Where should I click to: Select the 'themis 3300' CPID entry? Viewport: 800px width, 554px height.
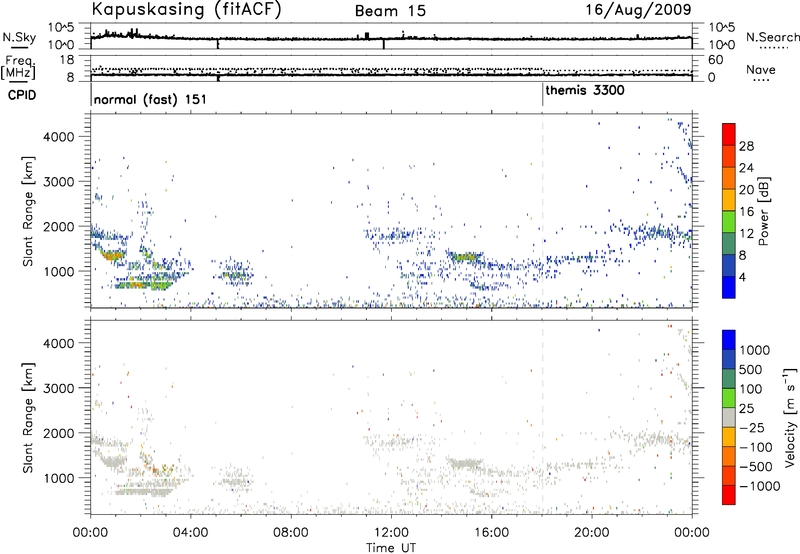585,90
